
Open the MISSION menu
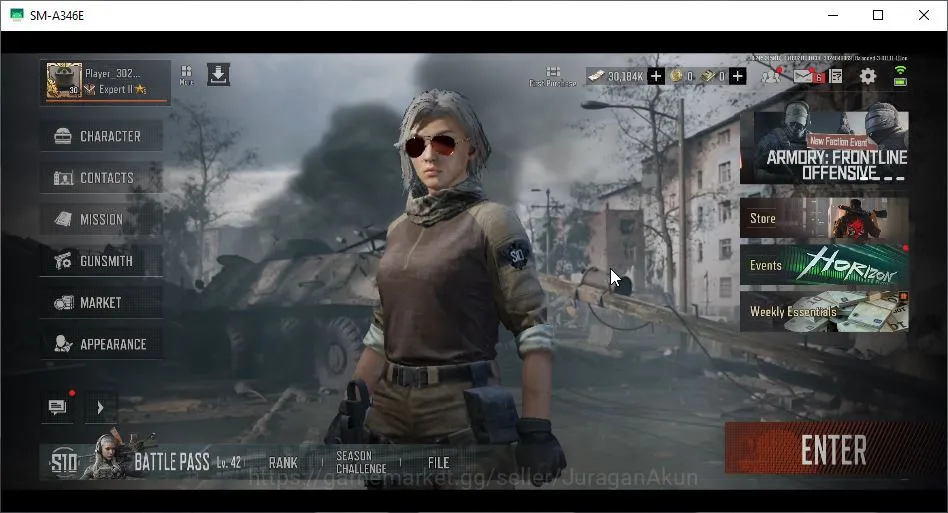(x=101, y=219)
